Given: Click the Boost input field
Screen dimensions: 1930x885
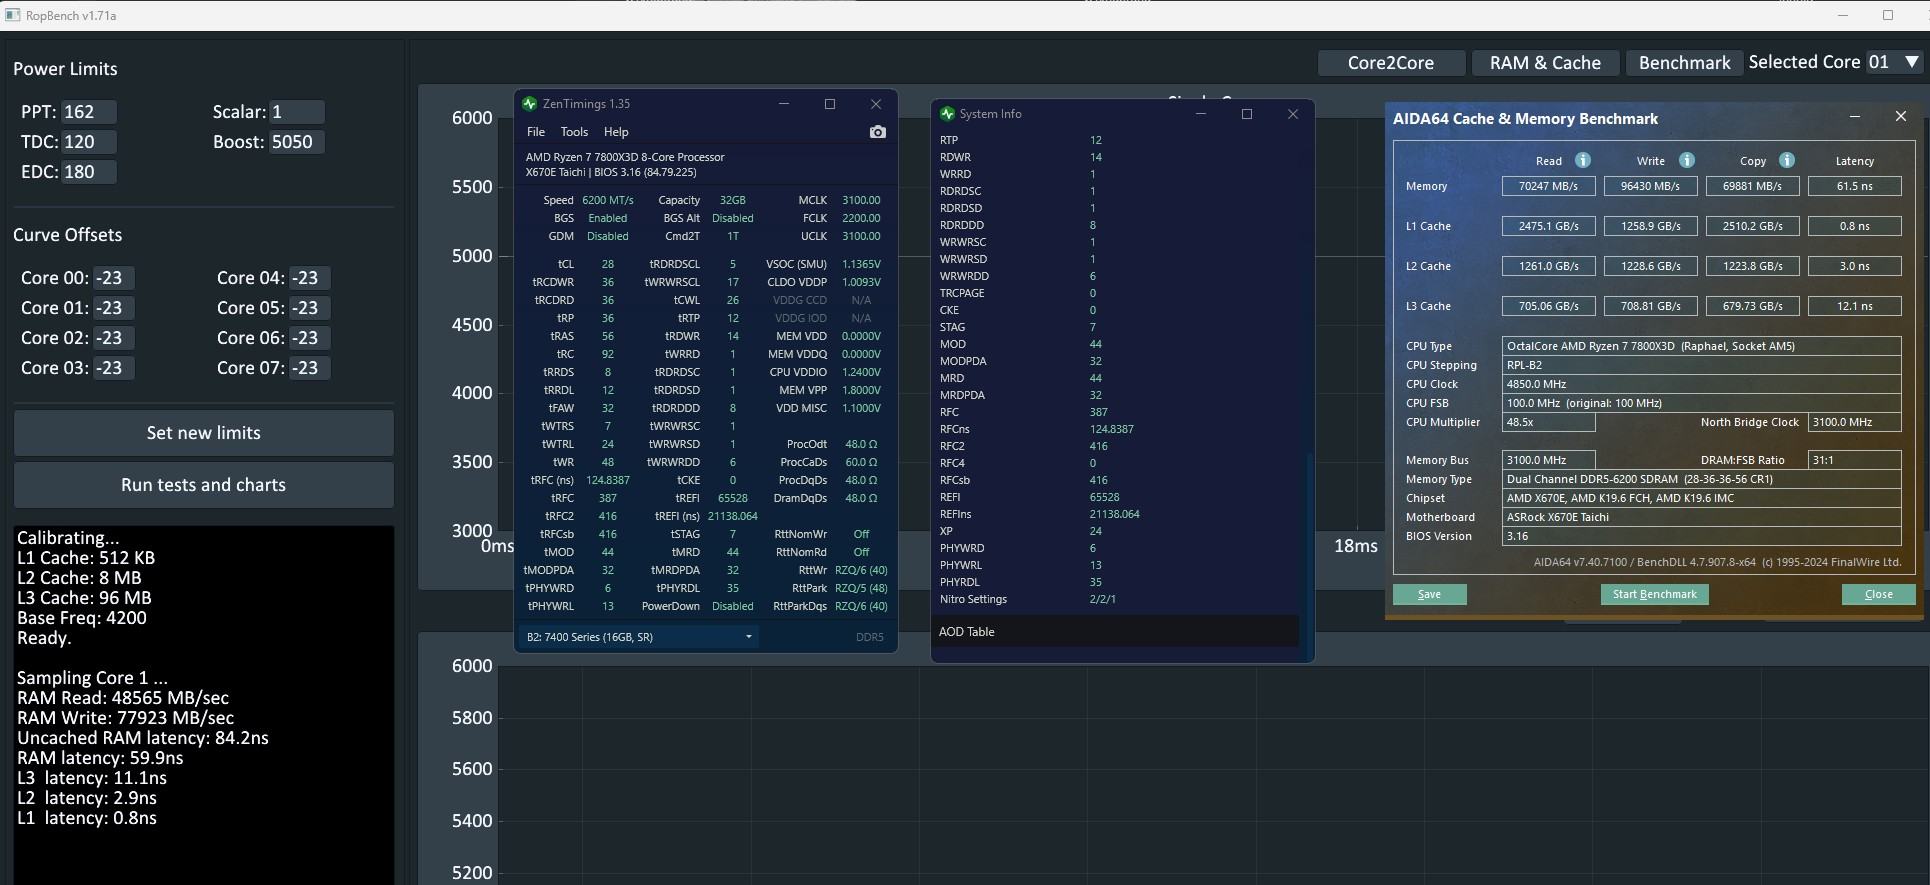Looking at the screenshot, I should (297, 142).
